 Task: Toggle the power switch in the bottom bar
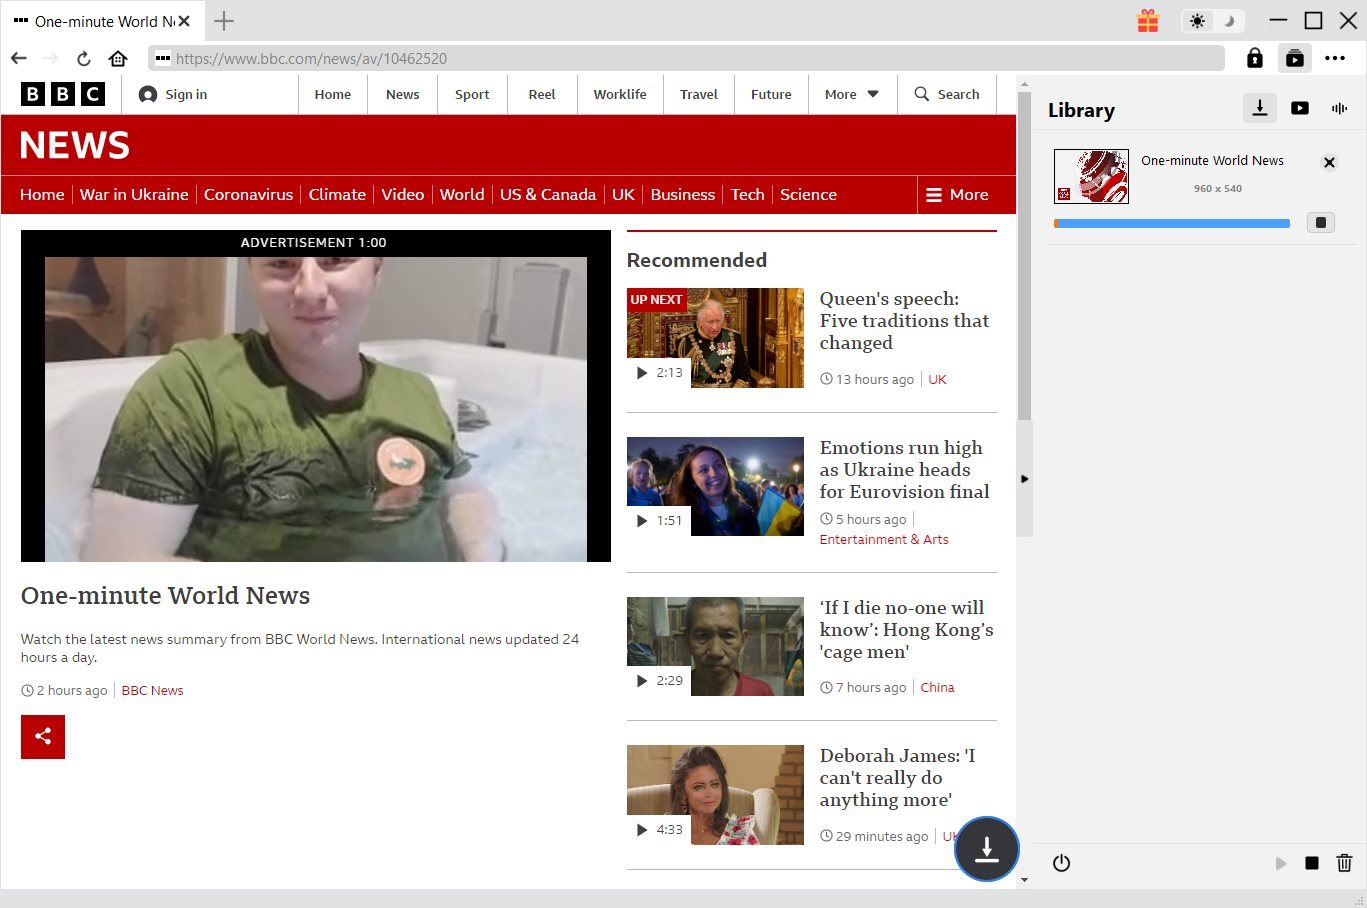coord(1060,863)
